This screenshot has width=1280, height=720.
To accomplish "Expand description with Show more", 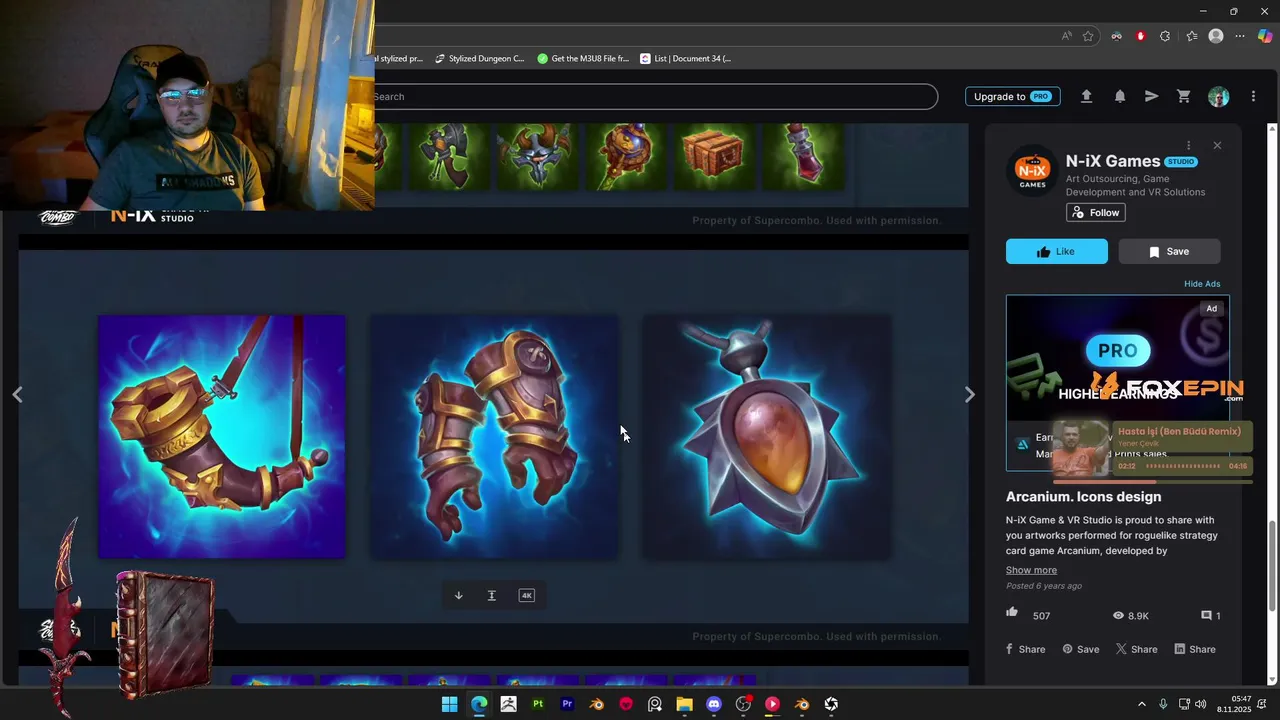I will [1031, 570].
